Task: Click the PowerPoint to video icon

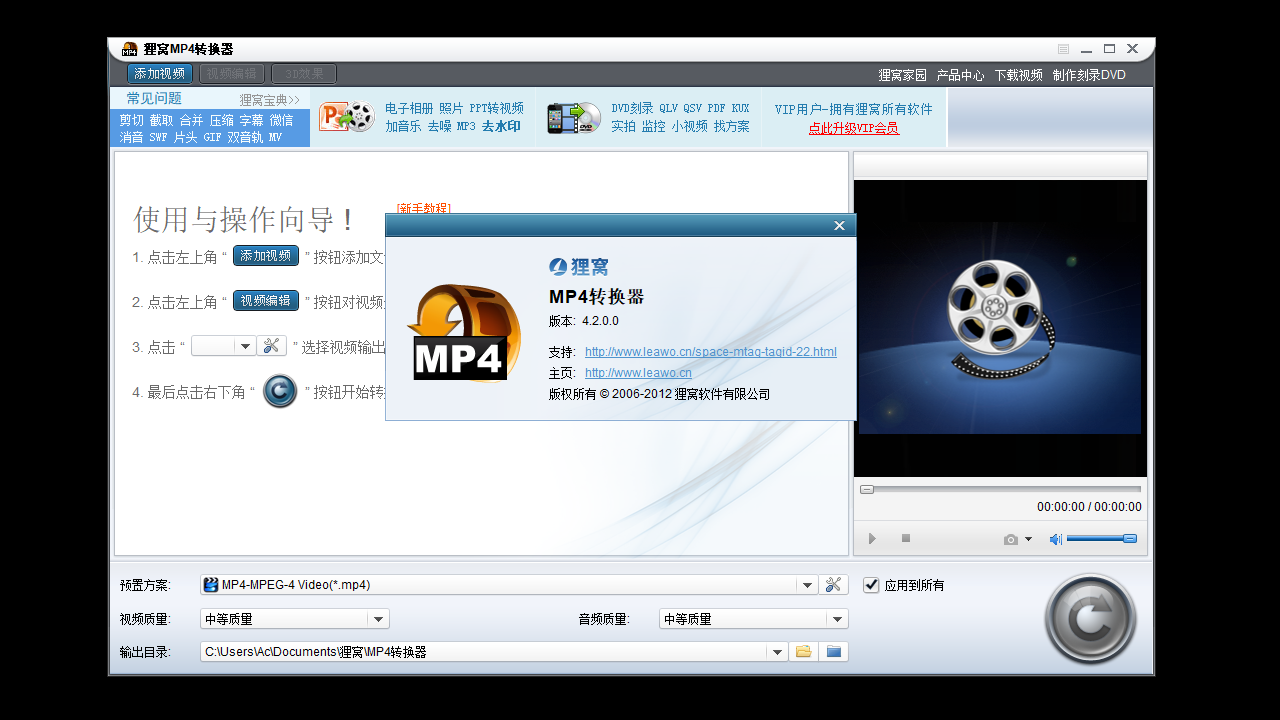Action: point(346,117)
